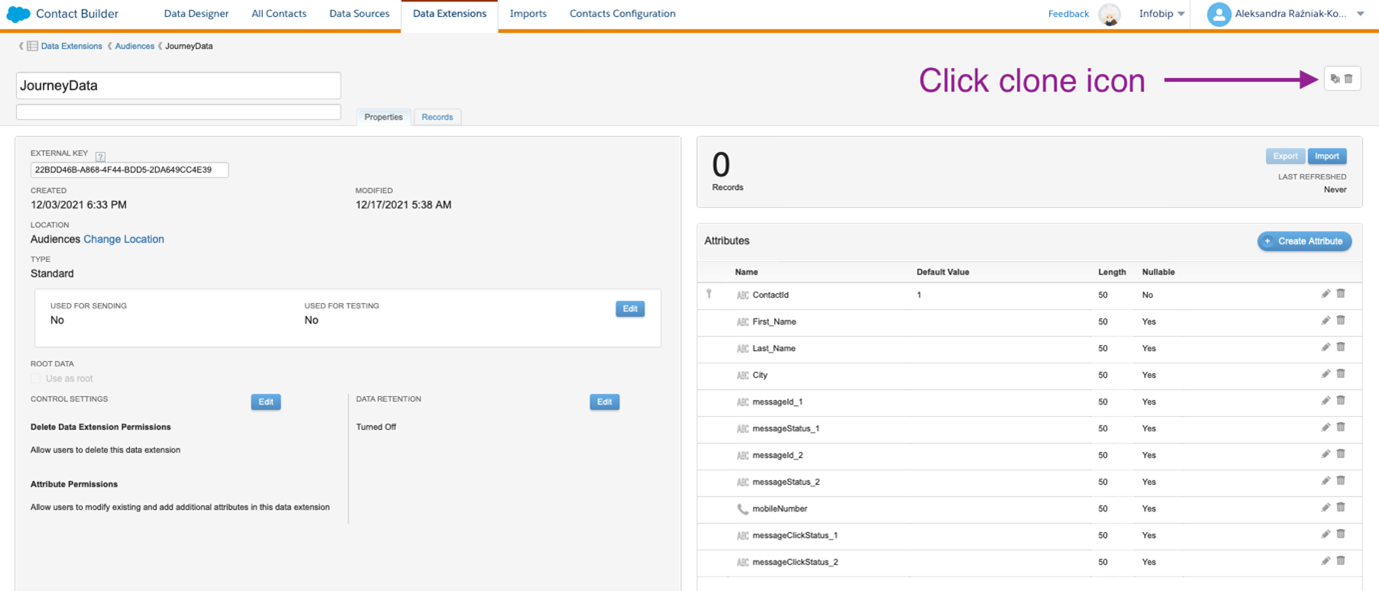The image size is (1379, 591).
Task: Click the Einstein mascot avatar icon
Action: (x=1109, y=14)
